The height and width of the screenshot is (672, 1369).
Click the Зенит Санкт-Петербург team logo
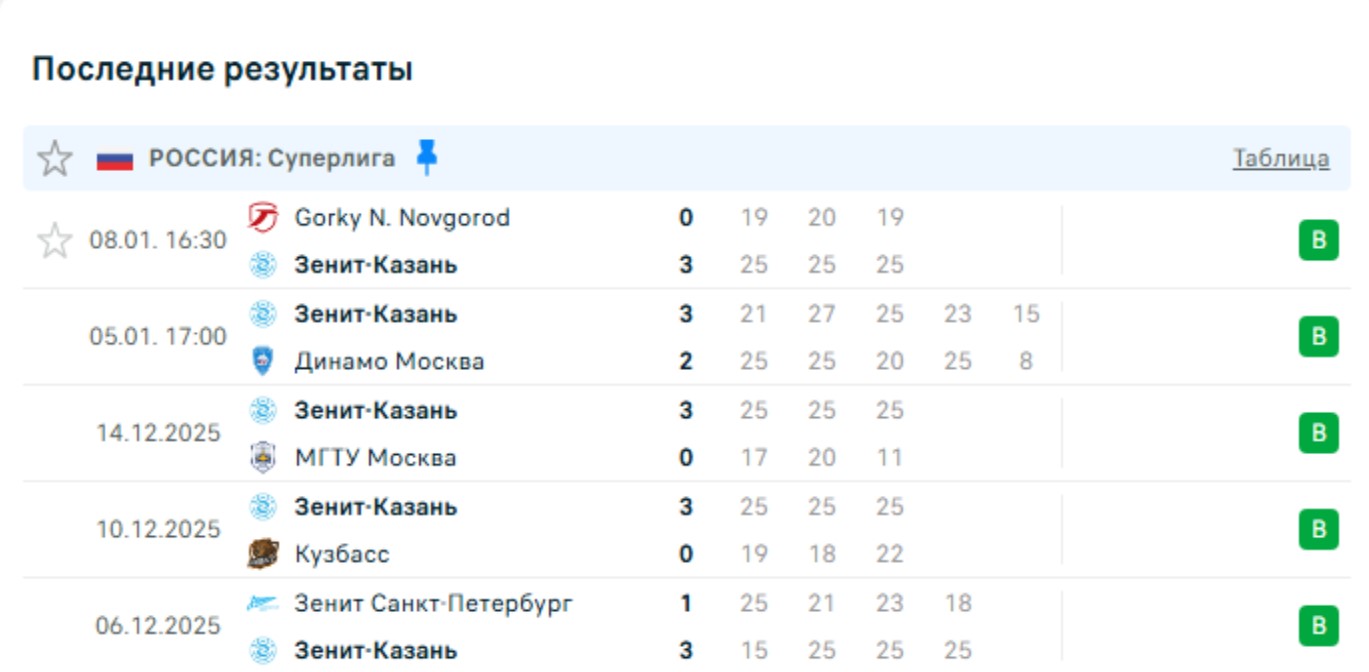click(x=262, y=603)
